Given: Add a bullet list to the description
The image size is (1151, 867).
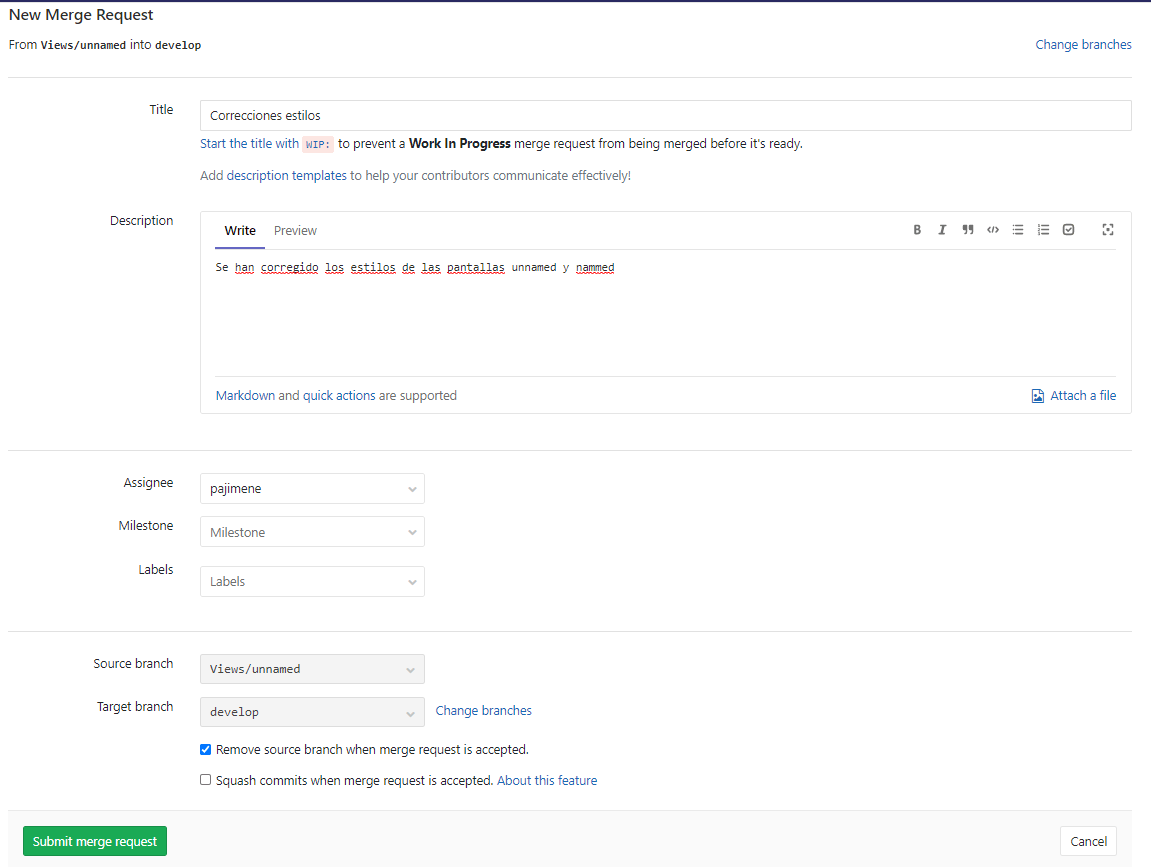Looking at the screenshot, I should coord(1017,229).
